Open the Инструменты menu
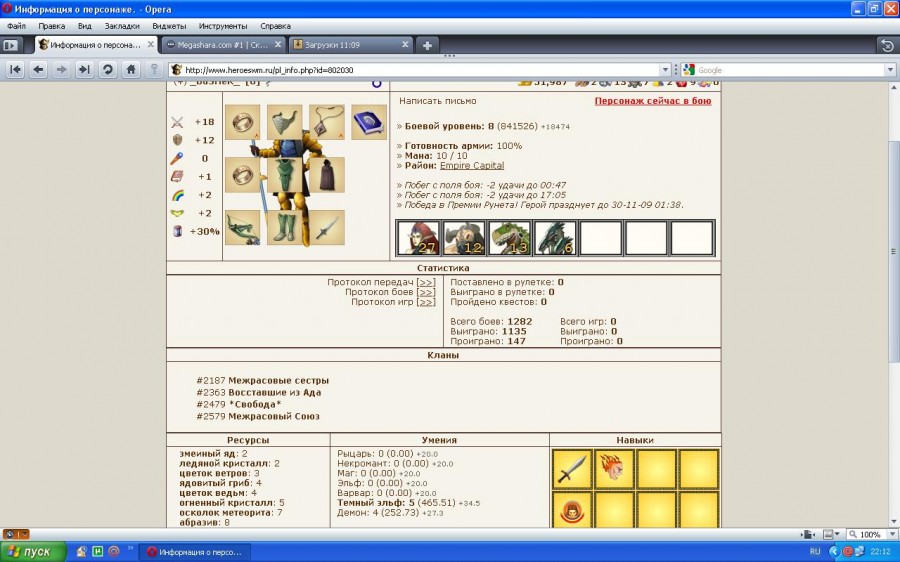900x562 pixels. pyautogui.click(x=223, y=26)
